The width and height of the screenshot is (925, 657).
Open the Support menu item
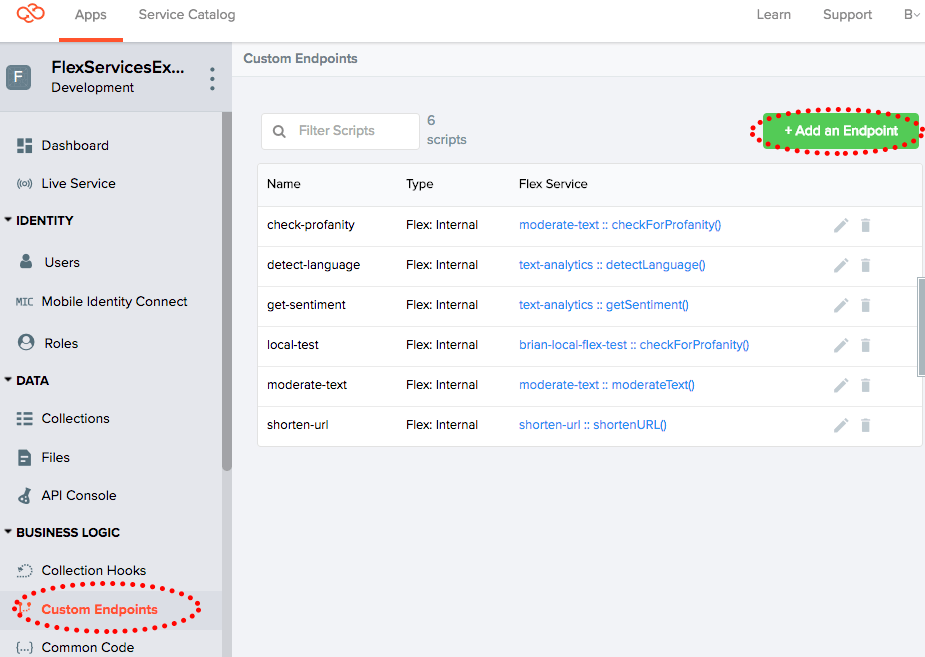tap(847, 15)
